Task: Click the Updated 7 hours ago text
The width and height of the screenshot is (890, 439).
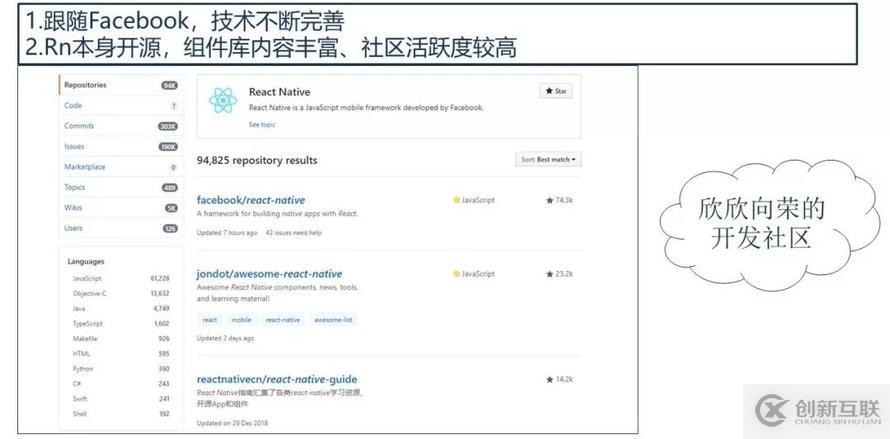Action: (227, 233)
